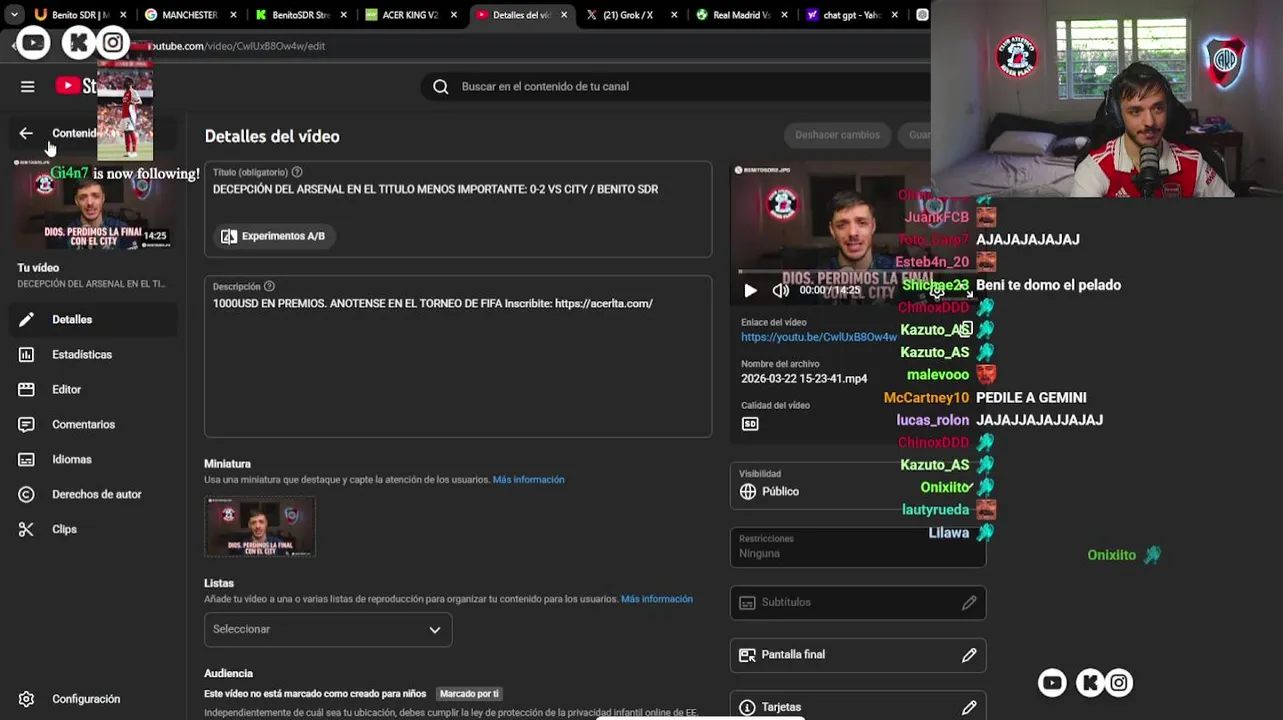
Task: Select Detalles in sidebar
Action: click(x=95, y=320)
